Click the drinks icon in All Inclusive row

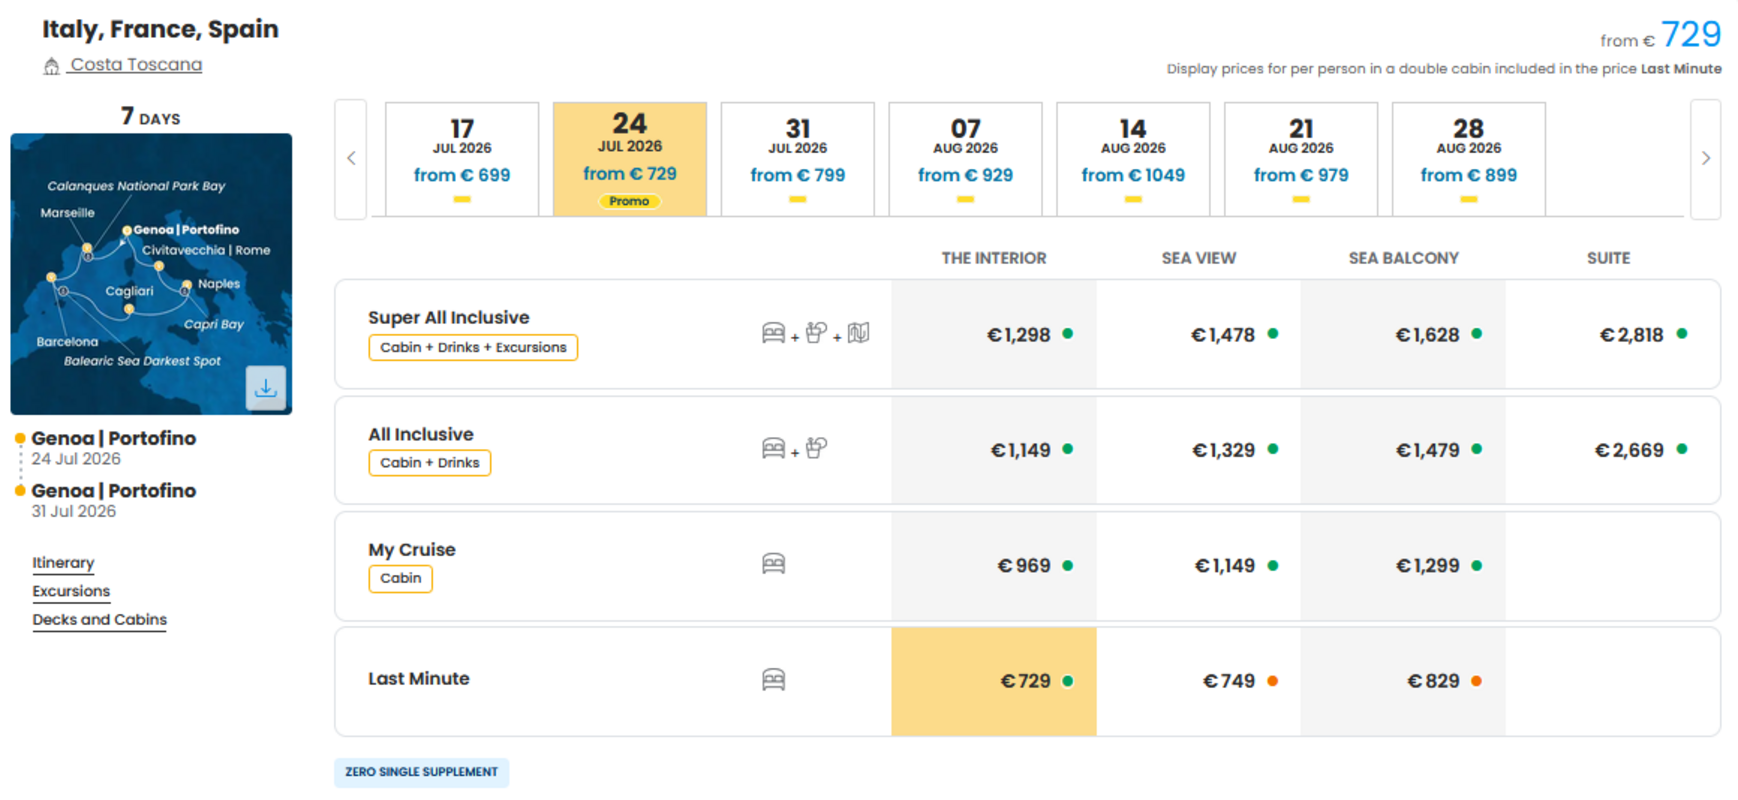coord(816,448)
